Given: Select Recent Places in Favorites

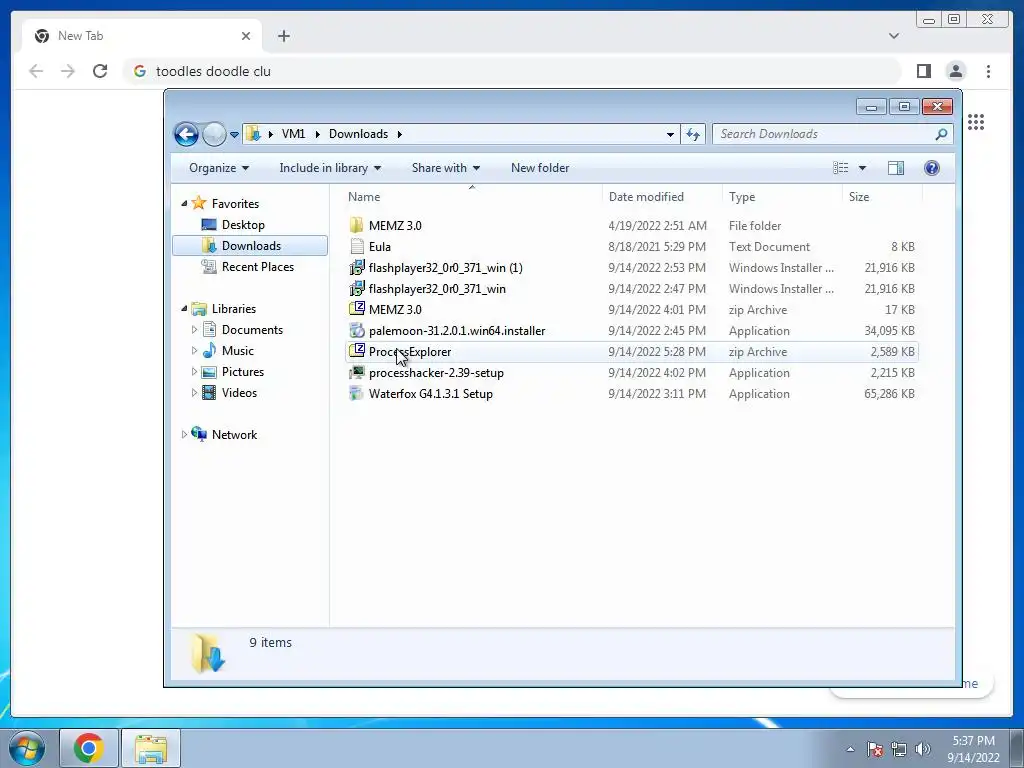Looking at the screenshot, I should [257, 266].
